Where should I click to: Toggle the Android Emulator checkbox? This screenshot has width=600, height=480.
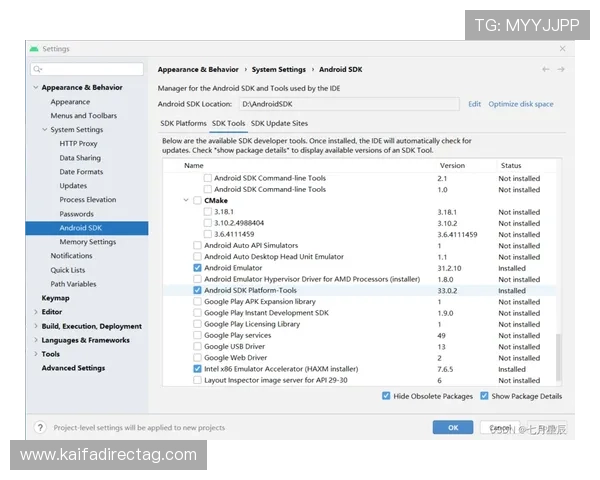pyautogui.click(x=197, y=268)
